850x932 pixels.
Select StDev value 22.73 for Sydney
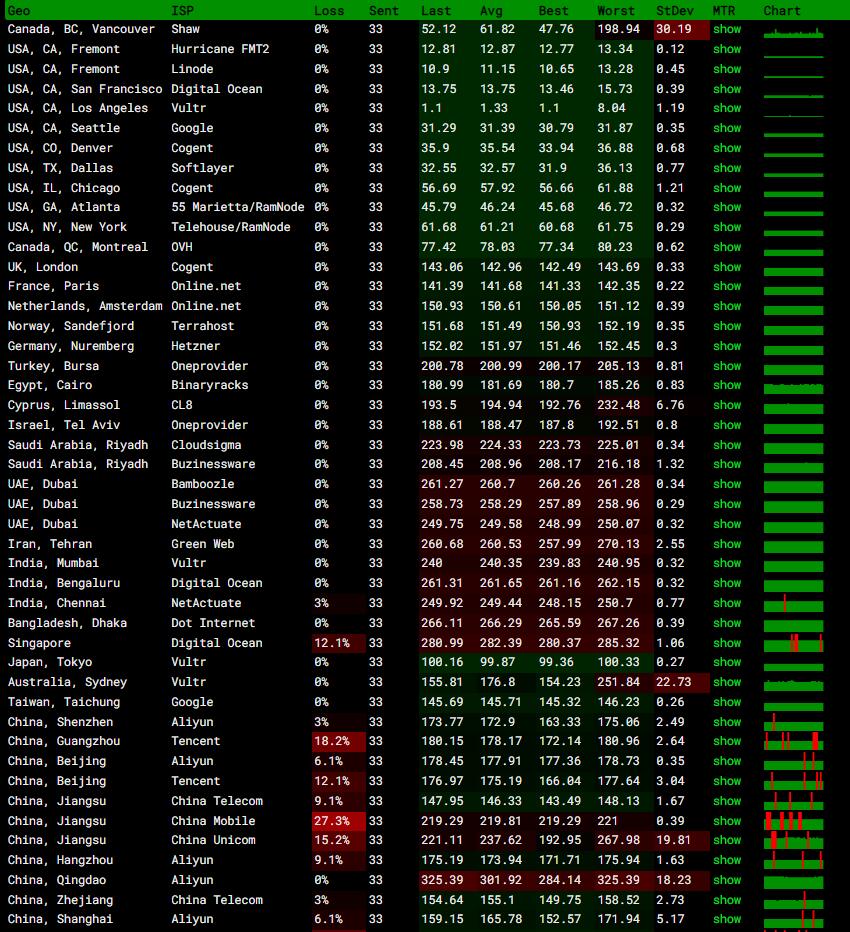[x=681, y=682]
